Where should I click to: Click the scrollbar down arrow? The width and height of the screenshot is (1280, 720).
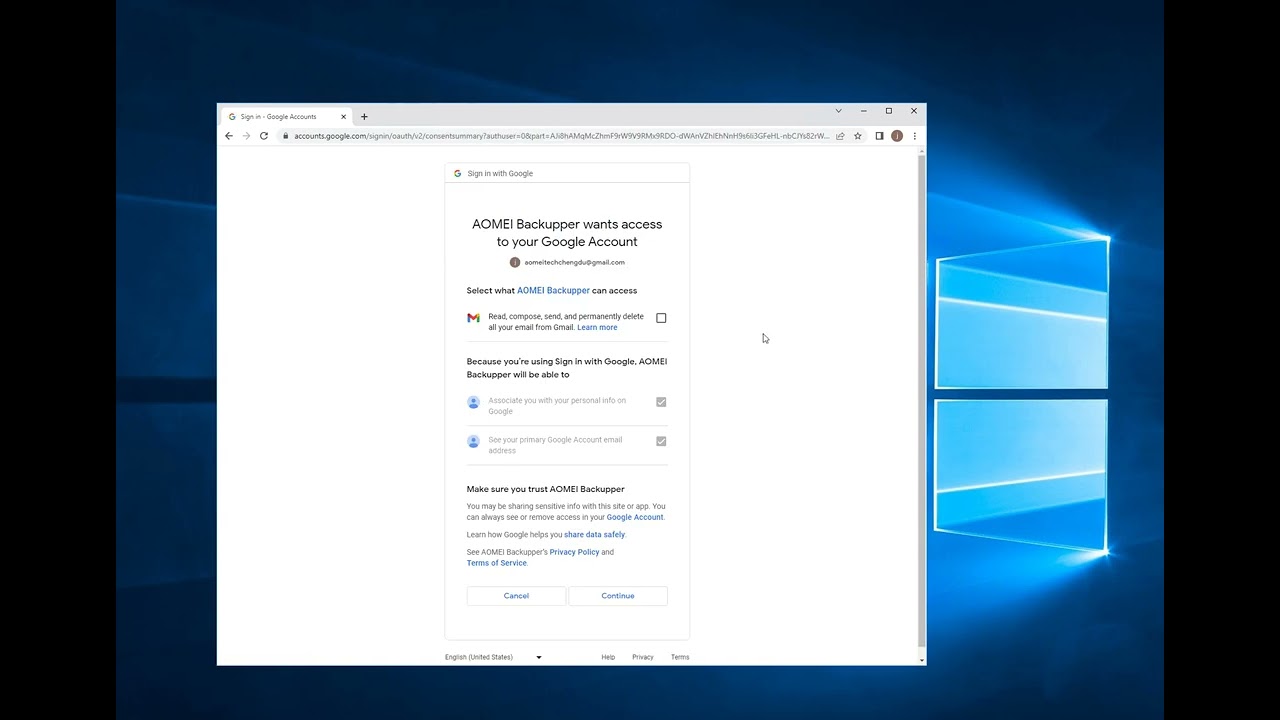(922, 660)
